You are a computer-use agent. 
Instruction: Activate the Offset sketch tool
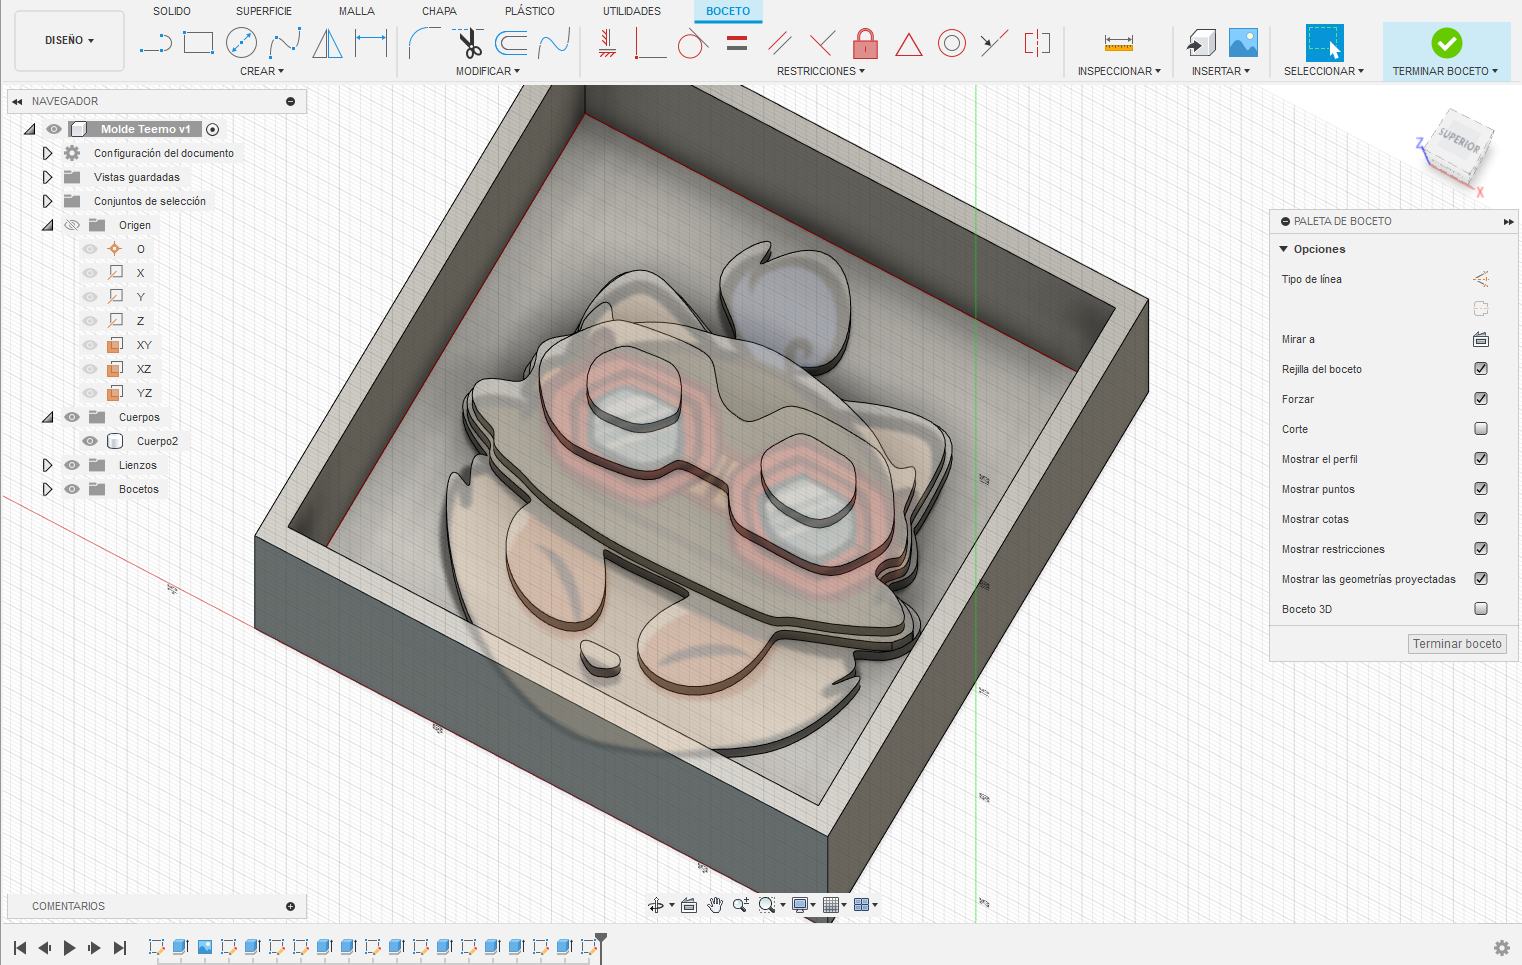pos(513,42)
